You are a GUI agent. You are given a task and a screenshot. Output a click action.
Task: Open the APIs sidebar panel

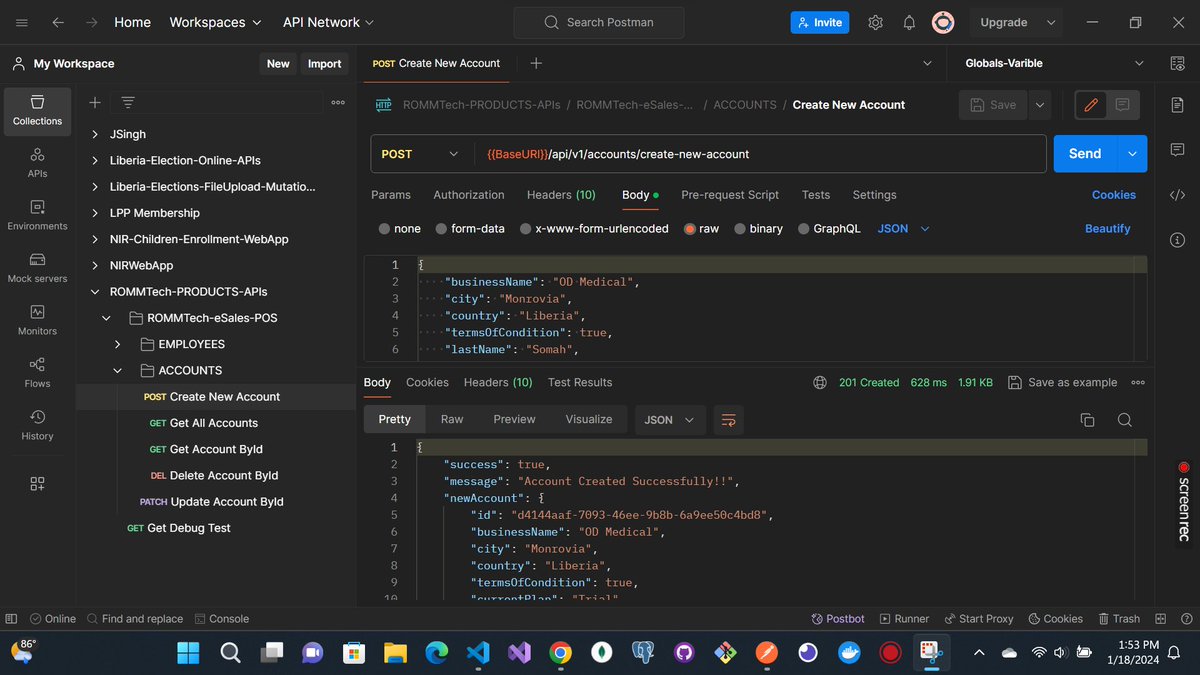pyautogui.click(x=37, y=163)
